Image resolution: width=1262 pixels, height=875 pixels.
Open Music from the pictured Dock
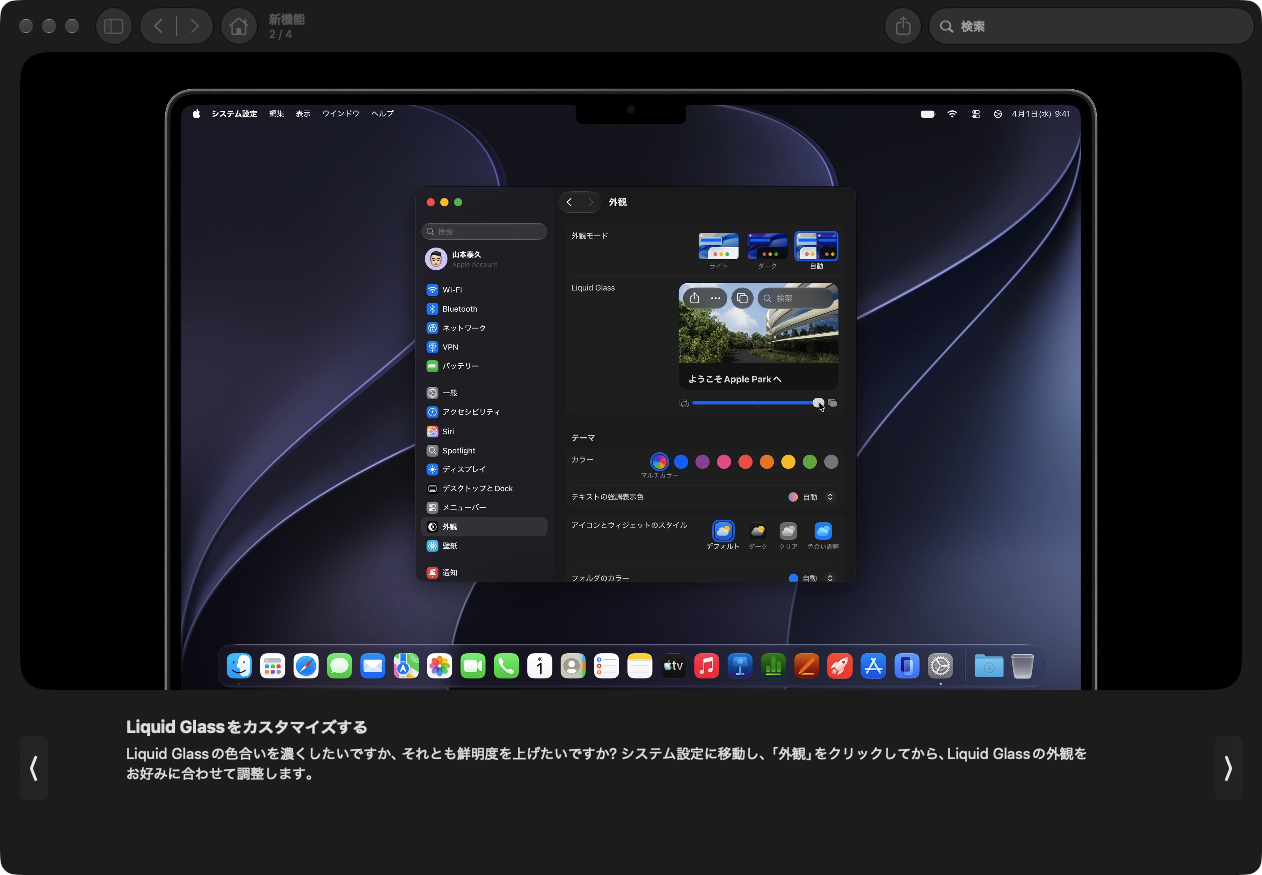pyautogui.click(x=707, y=666)
